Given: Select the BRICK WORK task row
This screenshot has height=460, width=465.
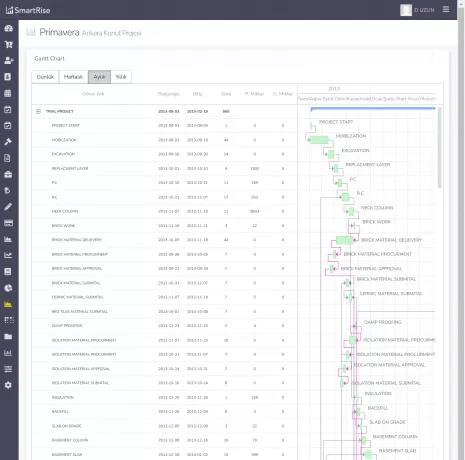Looking at the screenshot, I should click(165, 226).
